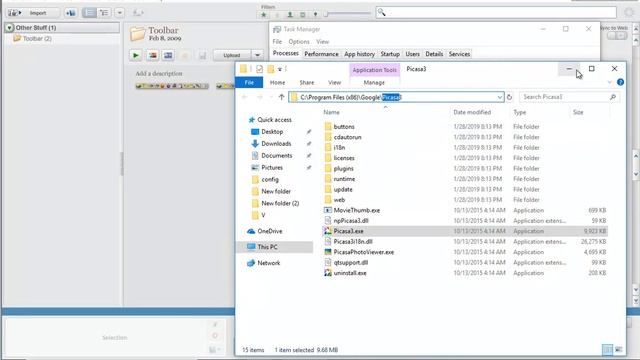This screenshot has width=640, height=360.
Task: Click the Import button in Picasa
Action: (x=33, y=13)
